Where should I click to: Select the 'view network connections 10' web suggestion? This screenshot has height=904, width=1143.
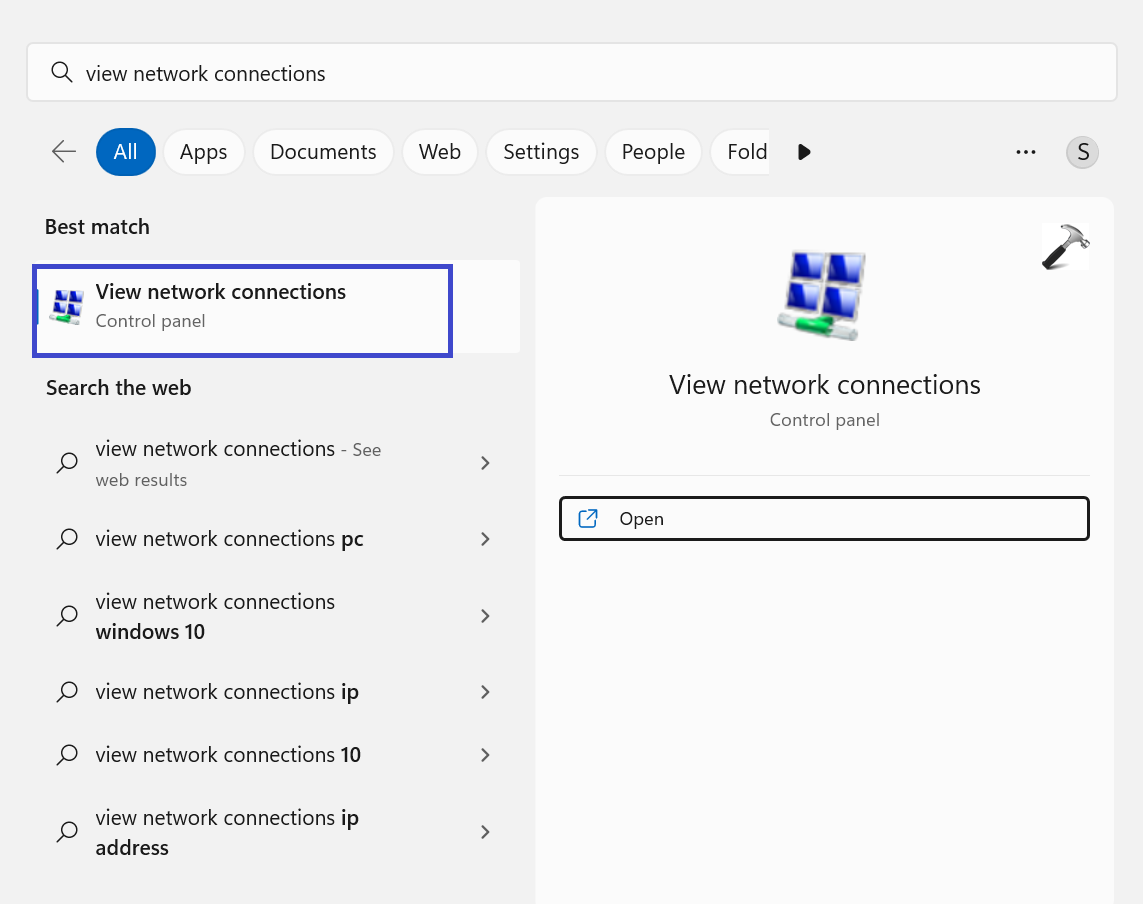pos(228,755)
